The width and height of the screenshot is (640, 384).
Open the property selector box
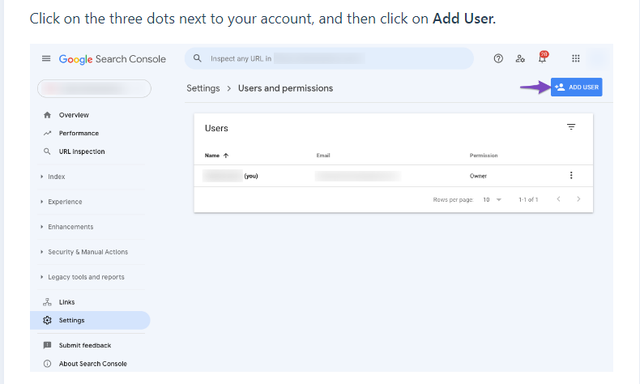(x=94, y=89)
